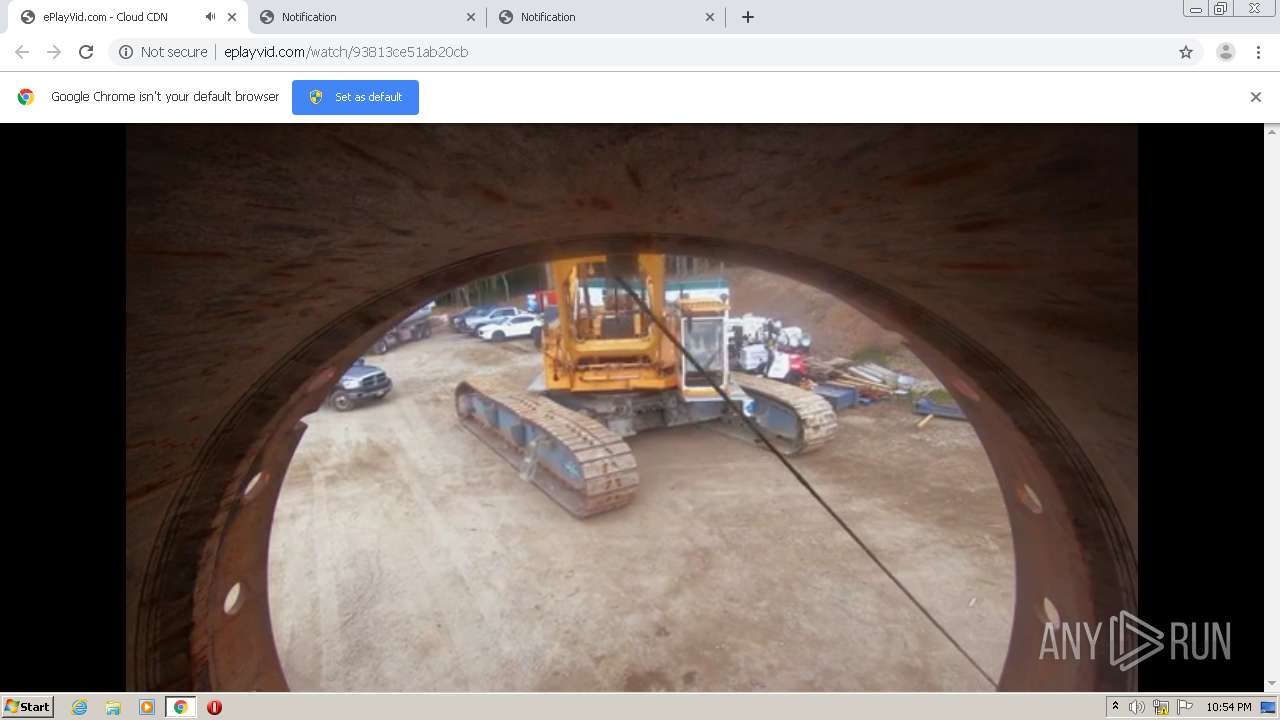Click Show desktop button
The height and width of the screenshot is (720, 1280).
tap(1269, 707)
